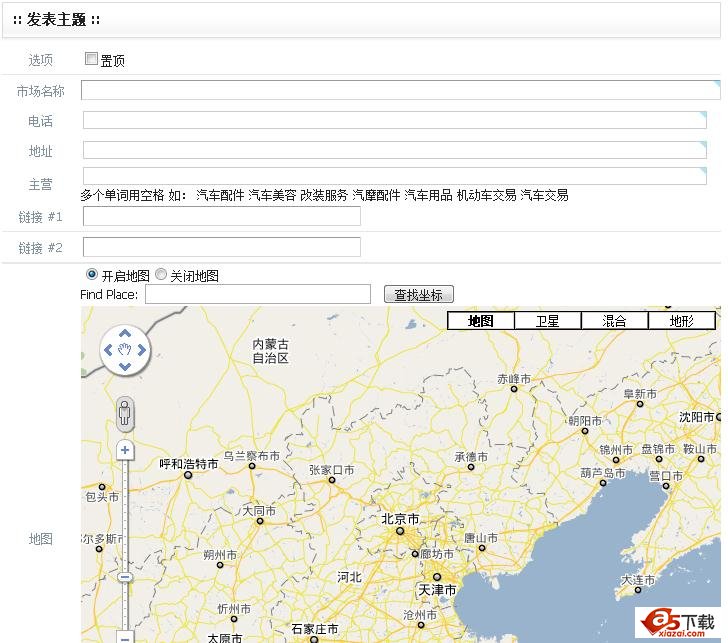
Task: Pan the map right with arrow
Action: pyautogui.click(x=142, y=350)
